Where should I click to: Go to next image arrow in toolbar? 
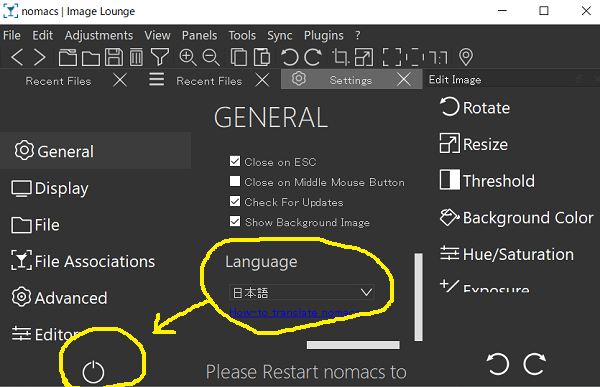coord(39,57)
